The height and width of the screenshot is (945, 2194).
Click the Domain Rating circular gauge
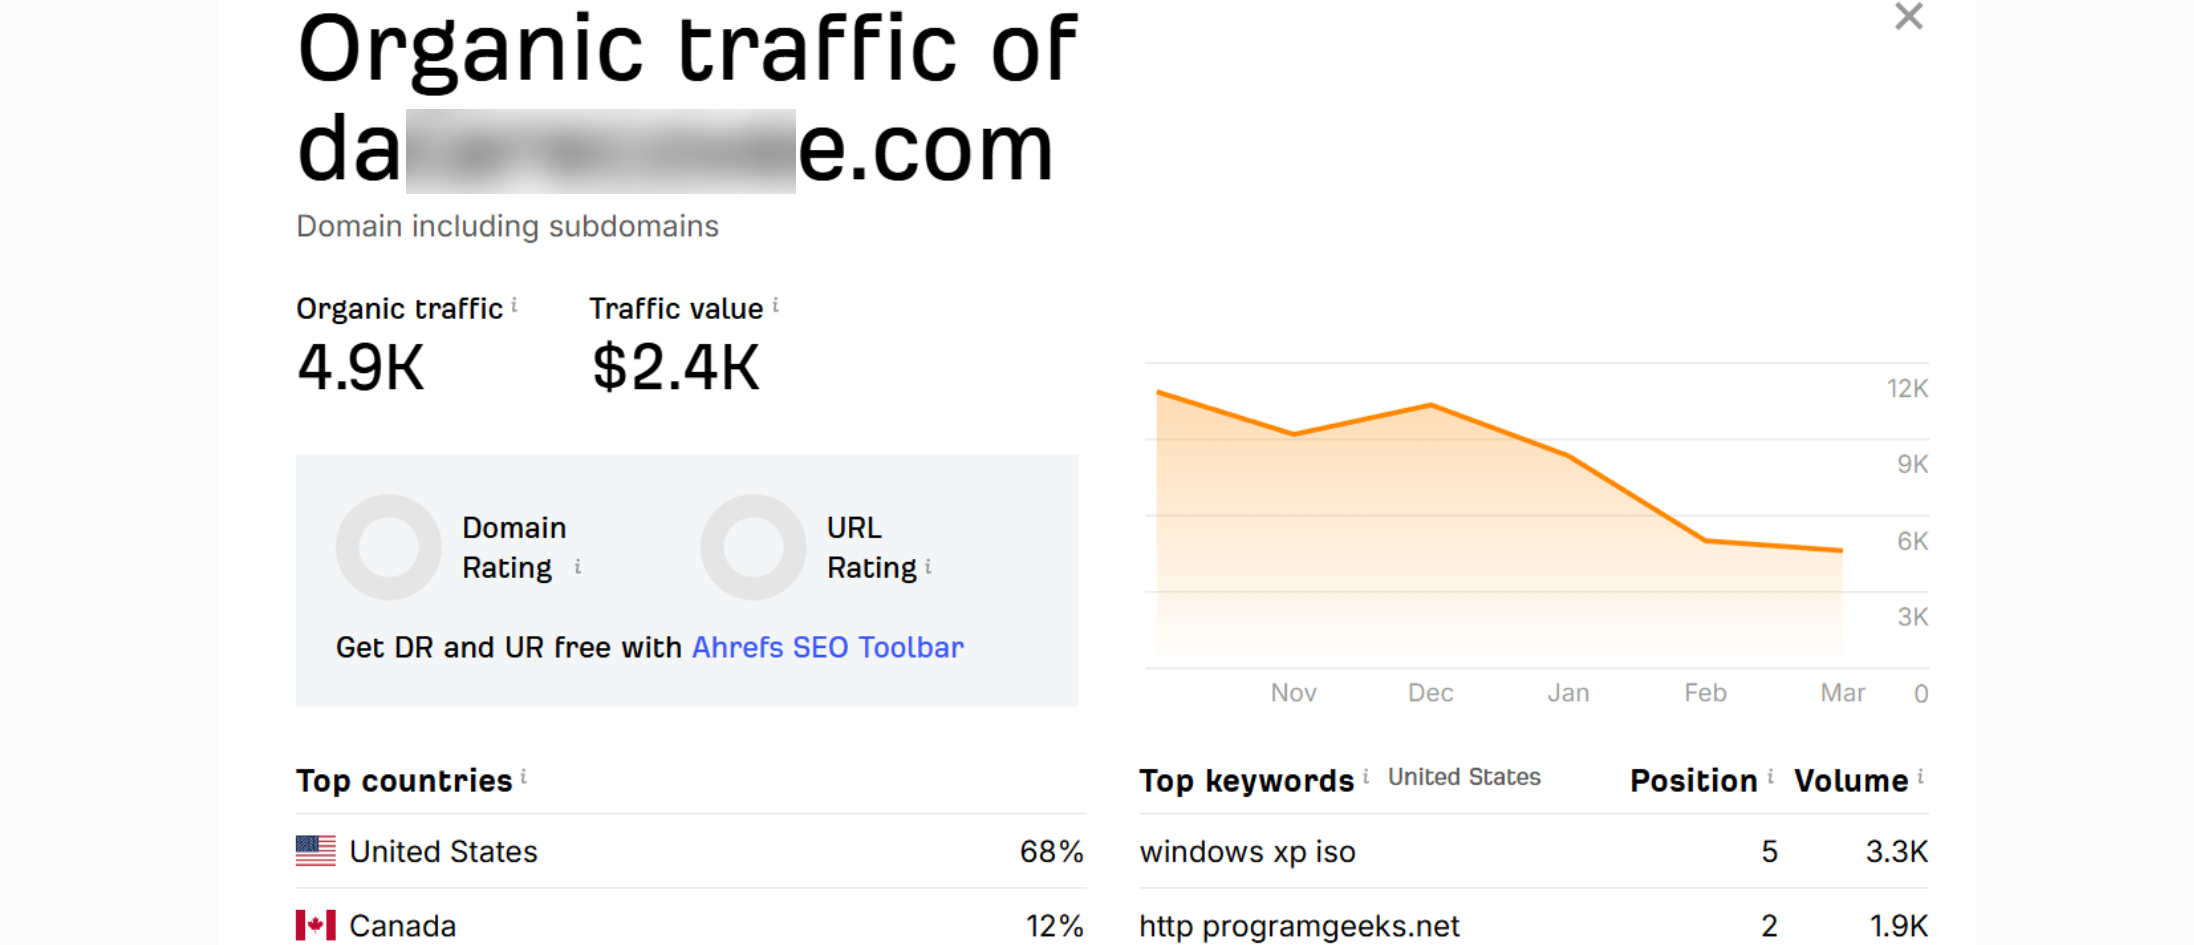[388, 547]
